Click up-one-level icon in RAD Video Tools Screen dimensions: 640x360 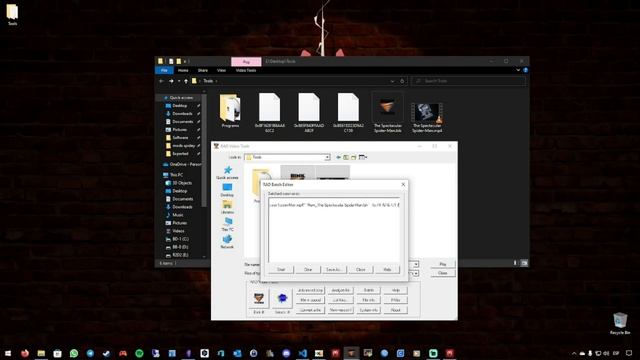[346, 157]
